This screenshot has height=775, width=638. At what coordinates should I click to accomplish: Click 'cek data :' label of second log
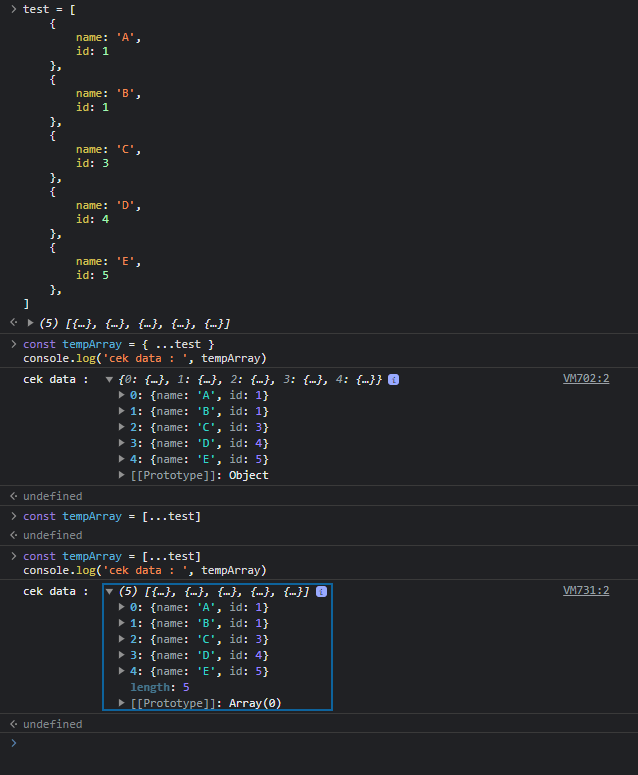click(x=56, y=592)
